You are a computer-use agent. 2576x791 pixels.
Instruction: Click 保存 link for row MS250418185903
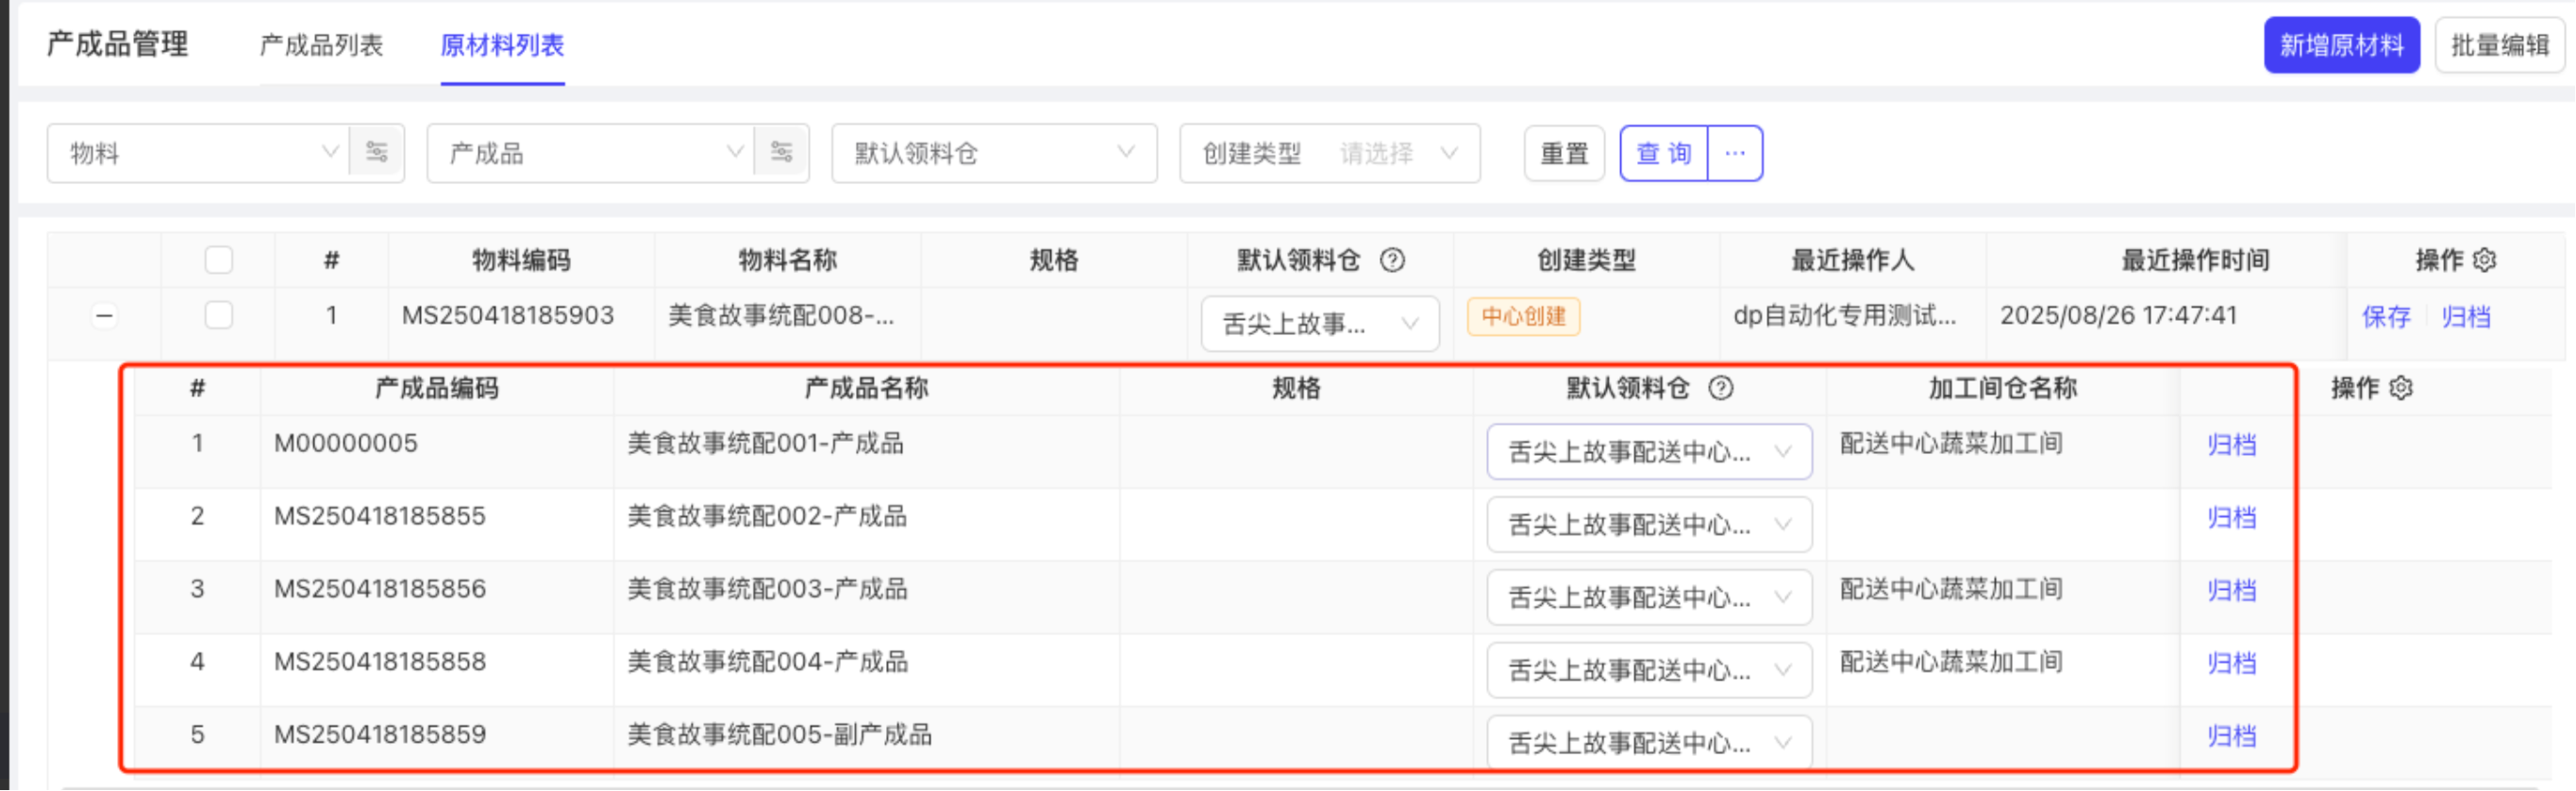[x=2386, y=317]
